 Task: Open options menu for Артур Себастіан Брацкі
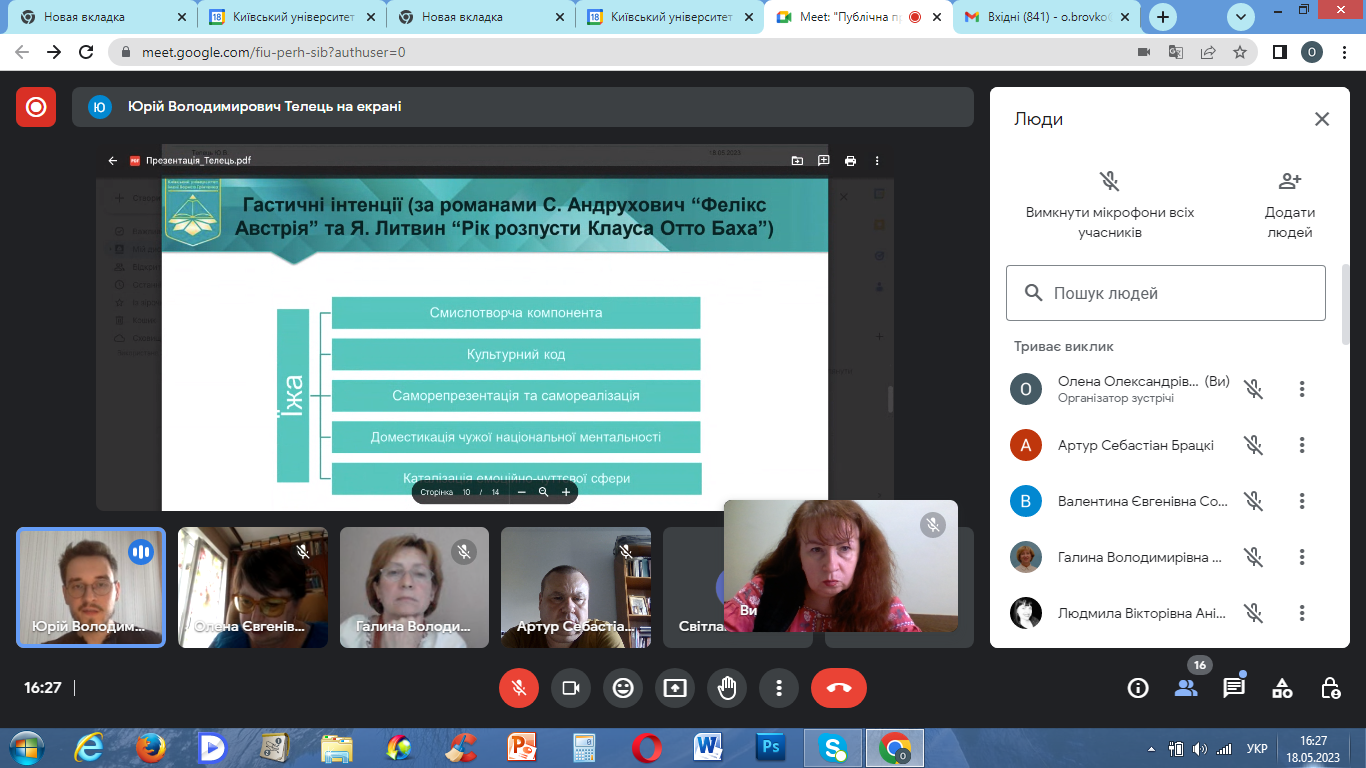pos(1302,445)
